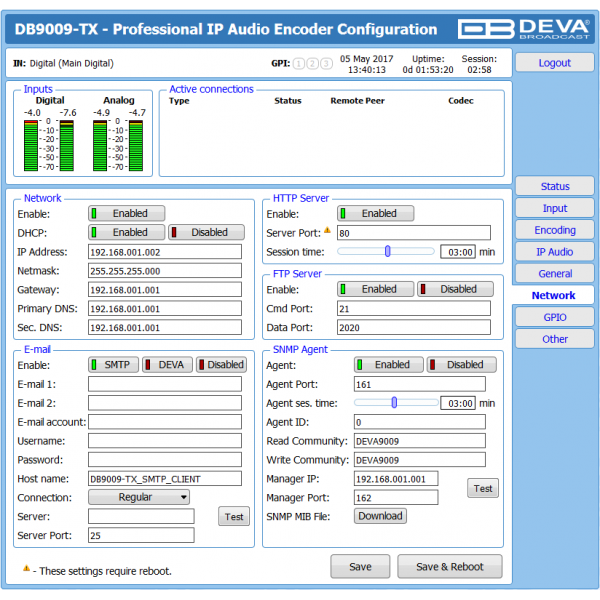
Task: Disable the FTP Server
Action: (455, 289)
